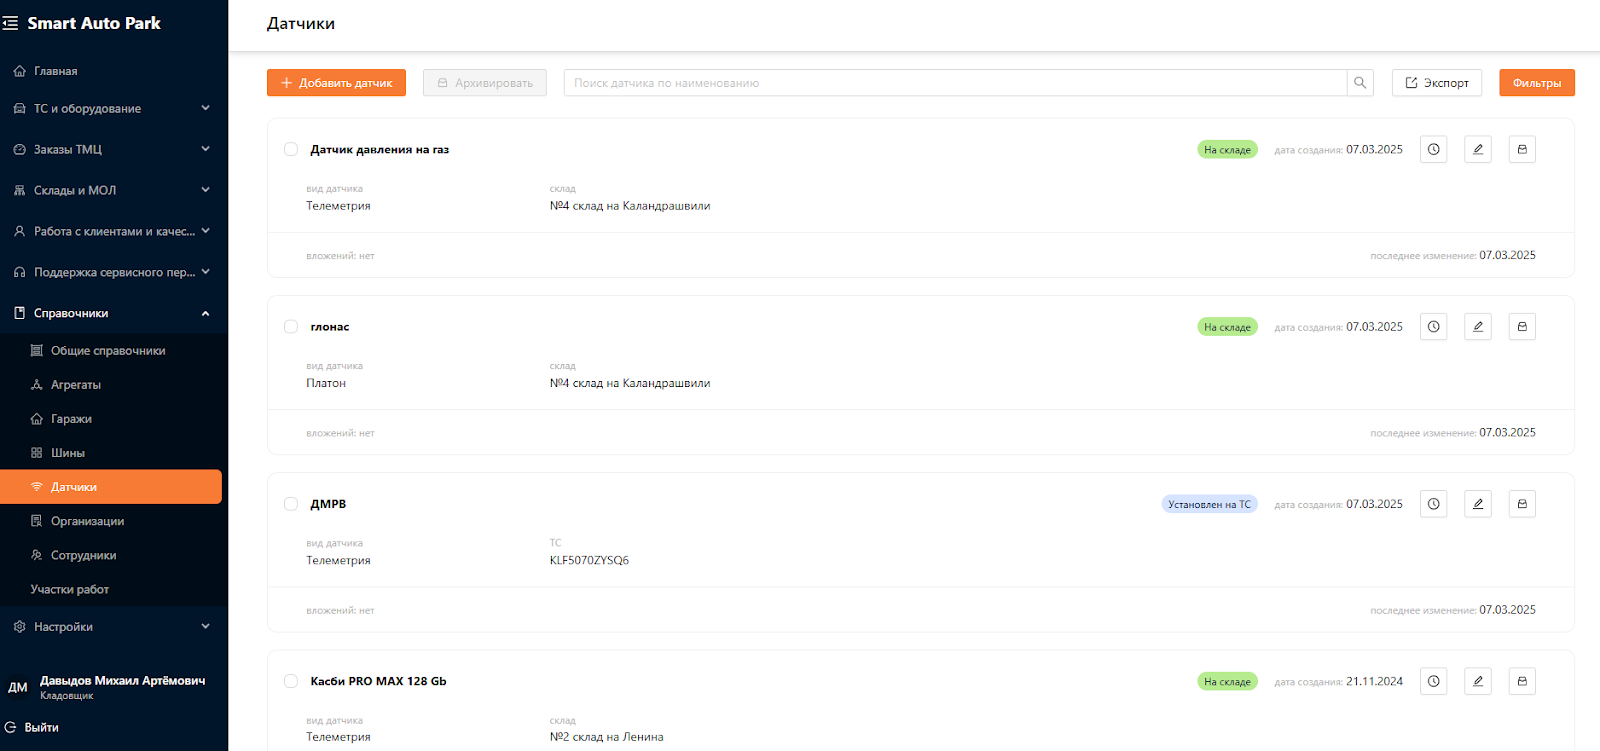Click edit pencil icon for Касби PRO MAX
The height and width of the screenshot is (751, 1600).
[x=1477, y=681]
